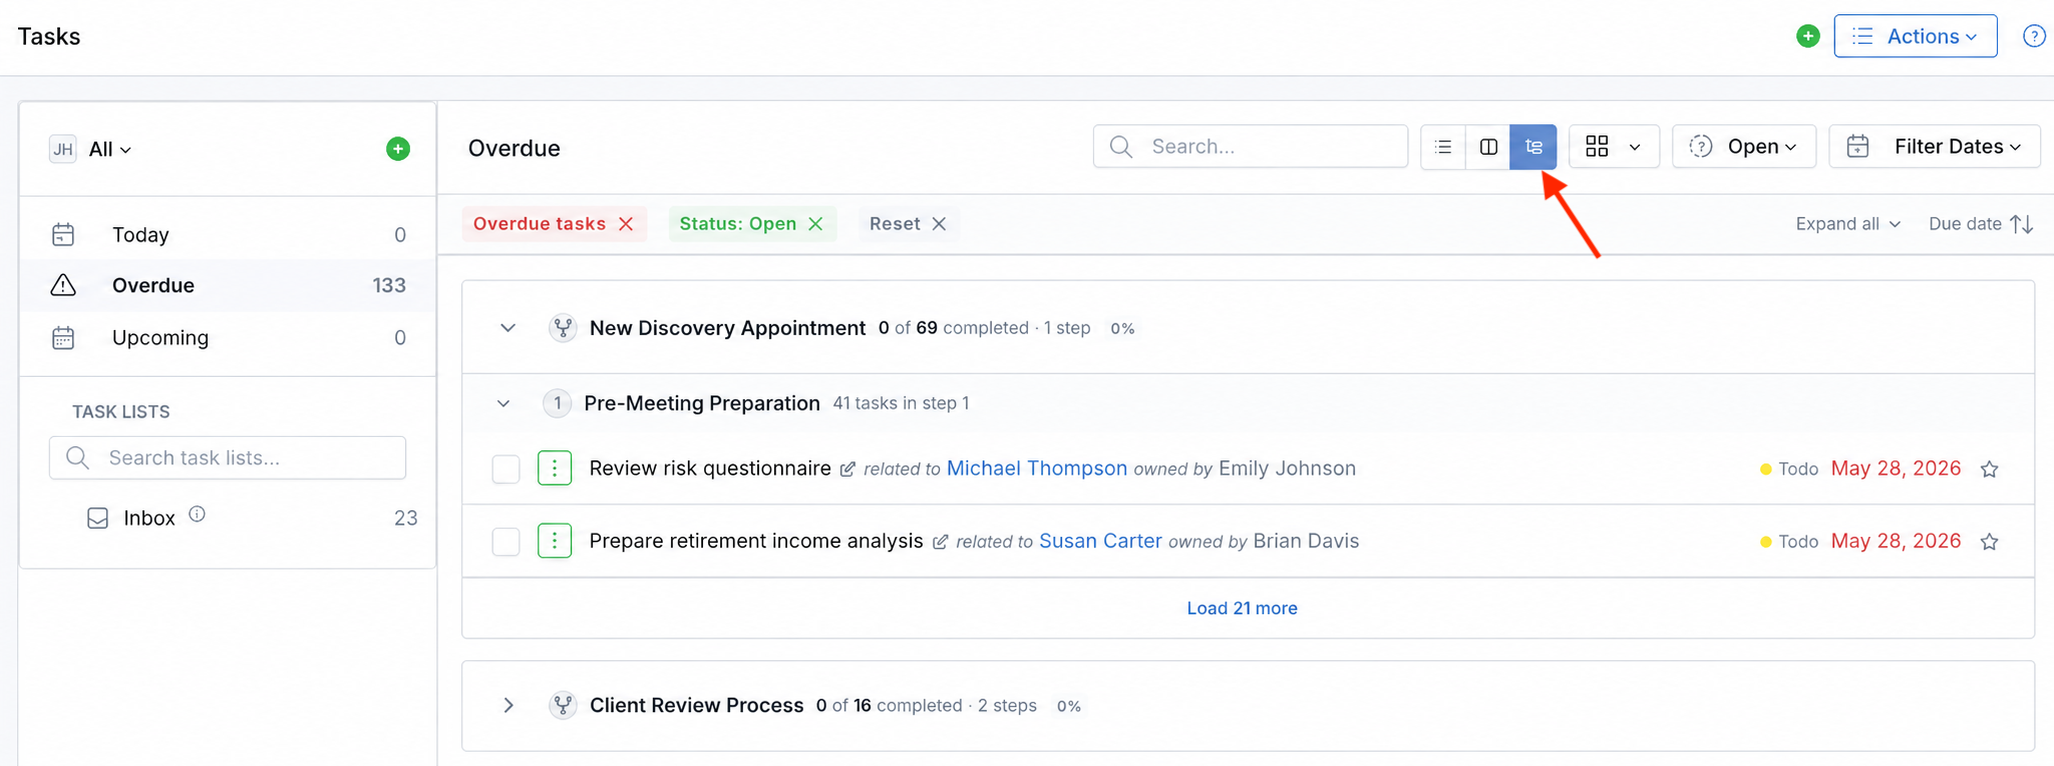Click the step 1 number badge
Viewport: 2054px width, 766px height.
click(557, 403)
